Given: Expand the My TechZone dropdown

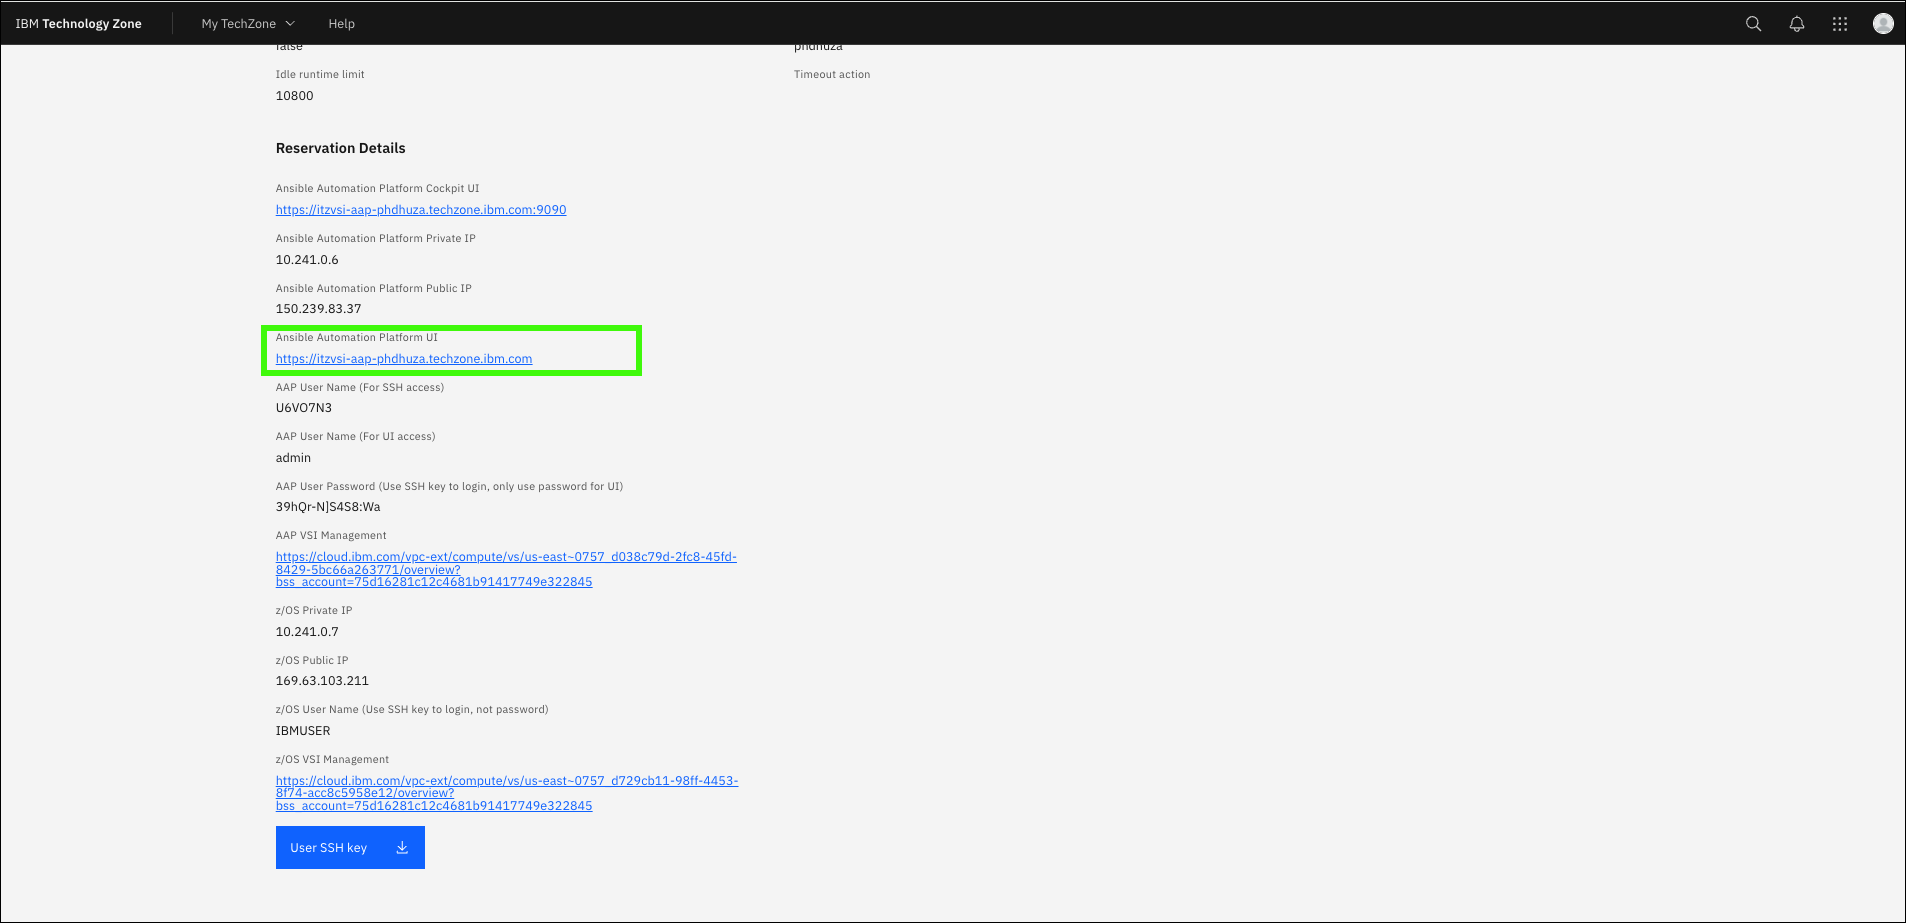Looking at the screenshot, I should 248,24.
